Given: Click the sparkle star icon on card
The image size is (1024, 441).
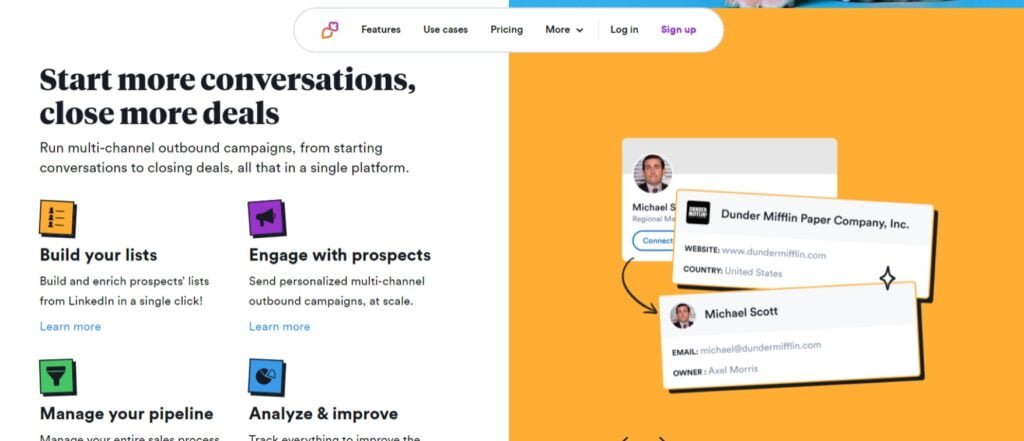Looking at the screenshot, I should tap(887, 278).
